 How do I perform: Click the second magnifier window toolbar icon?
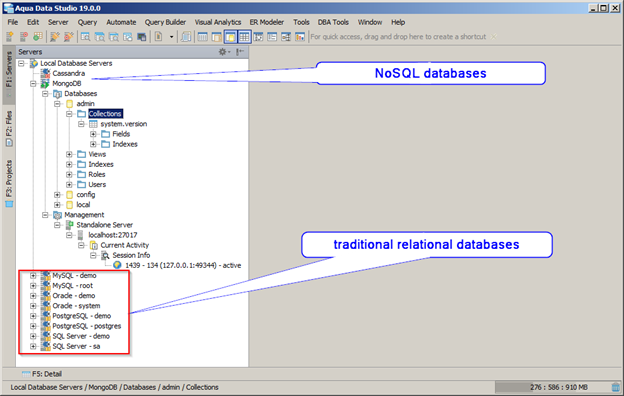pos(99,37)
